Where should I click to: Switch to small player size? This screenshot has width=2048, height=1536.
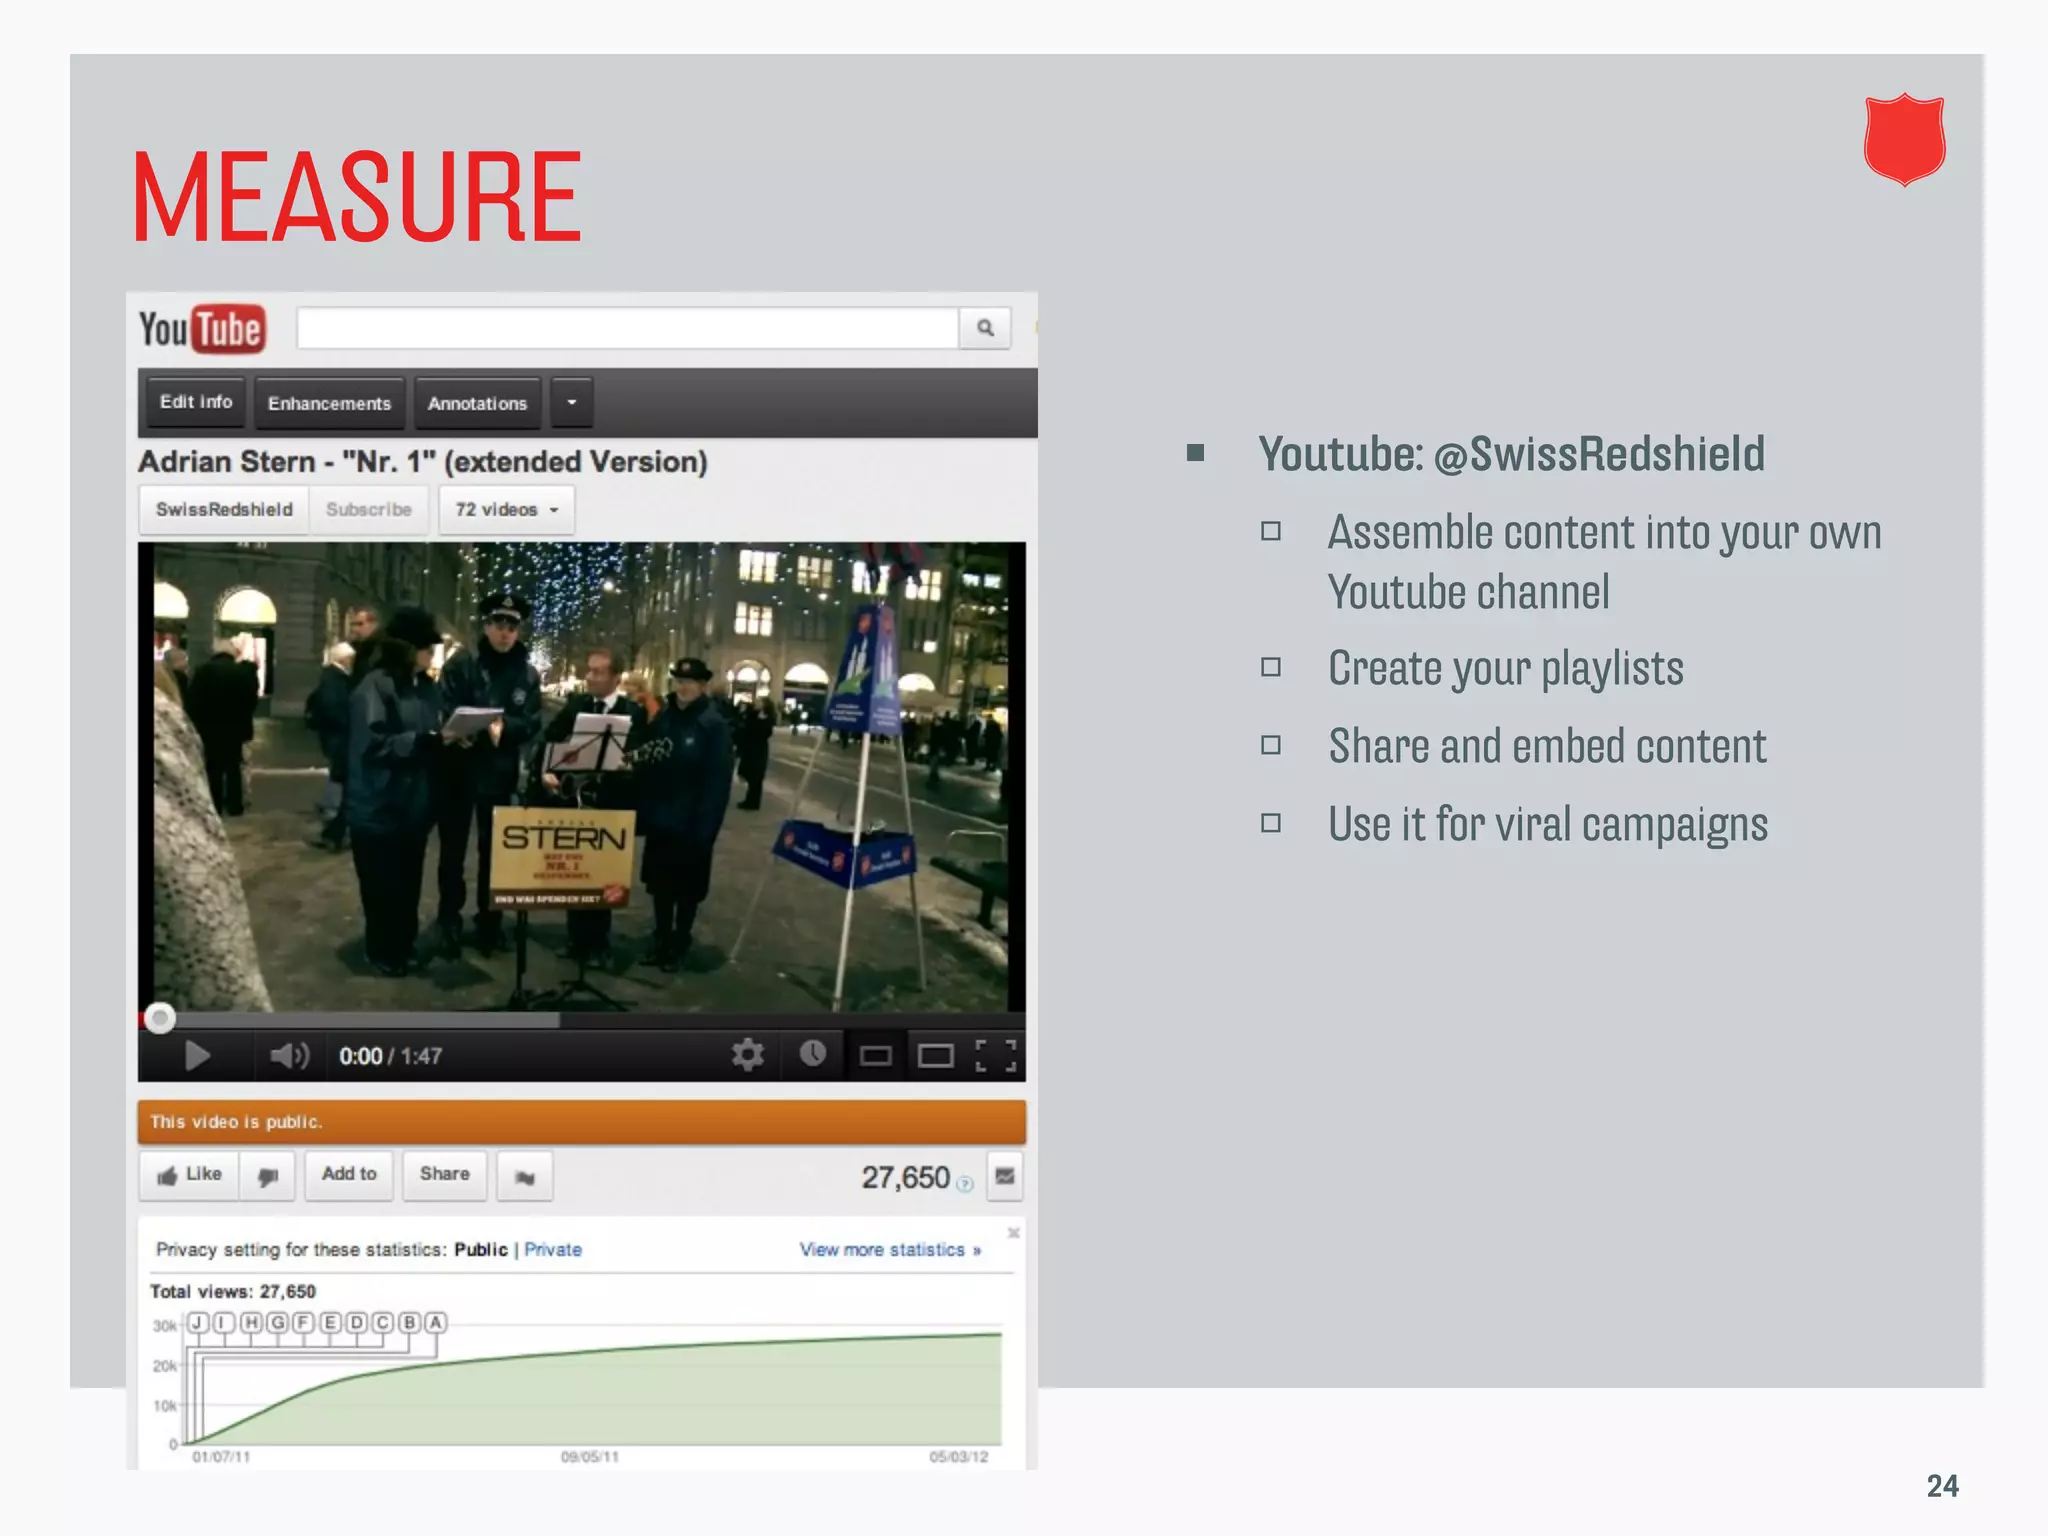point(876,1056)
